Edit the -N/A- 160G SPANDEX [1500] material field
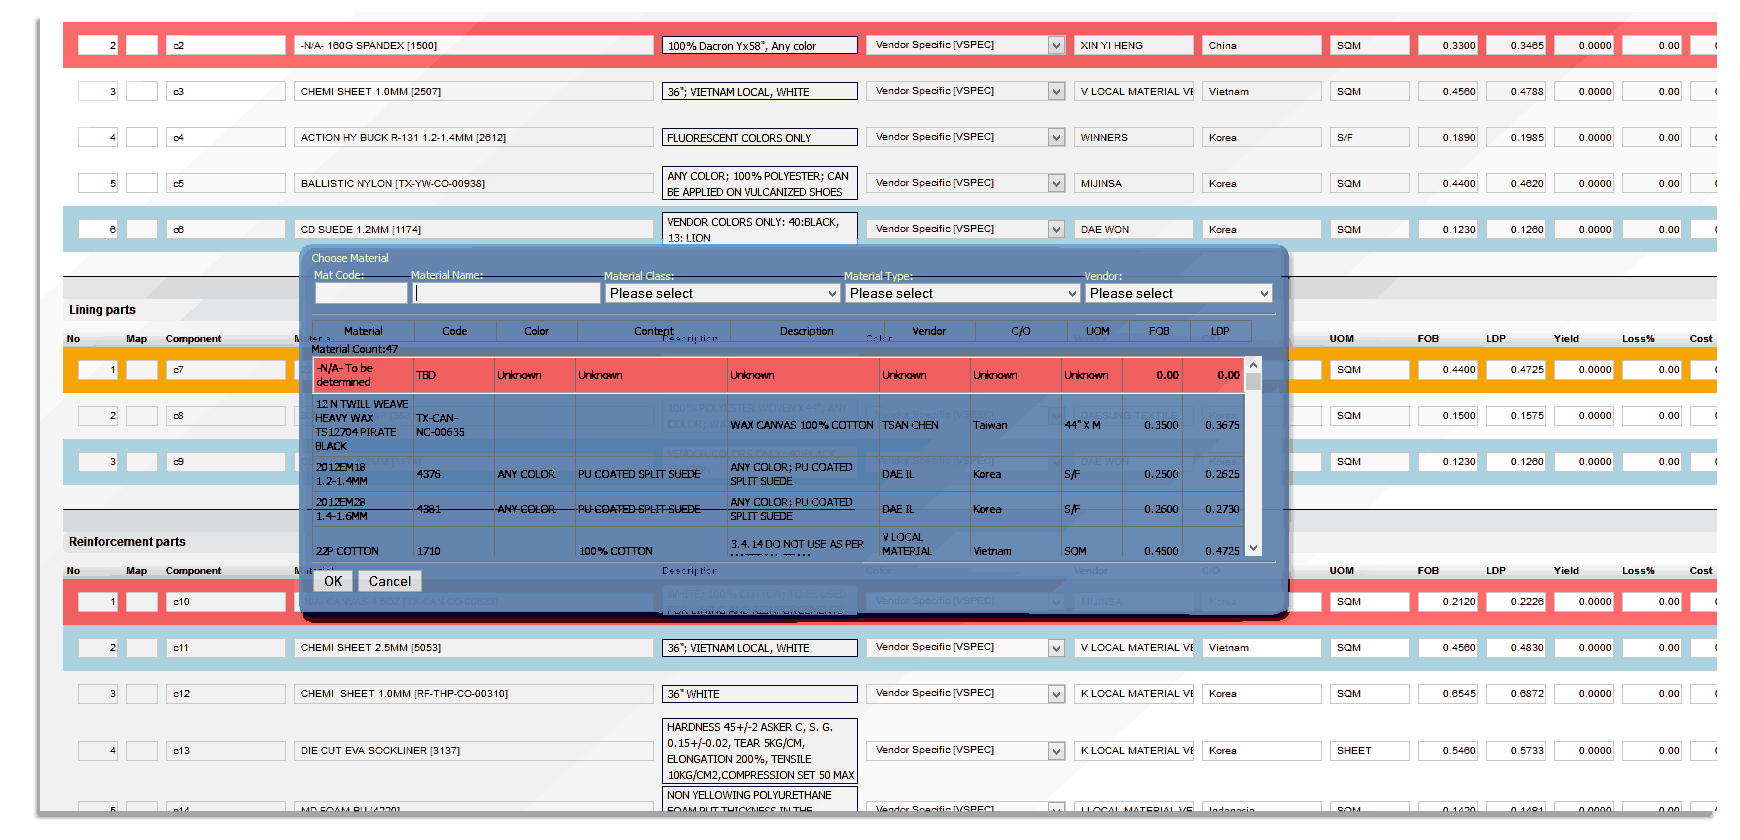 (474, 45)
